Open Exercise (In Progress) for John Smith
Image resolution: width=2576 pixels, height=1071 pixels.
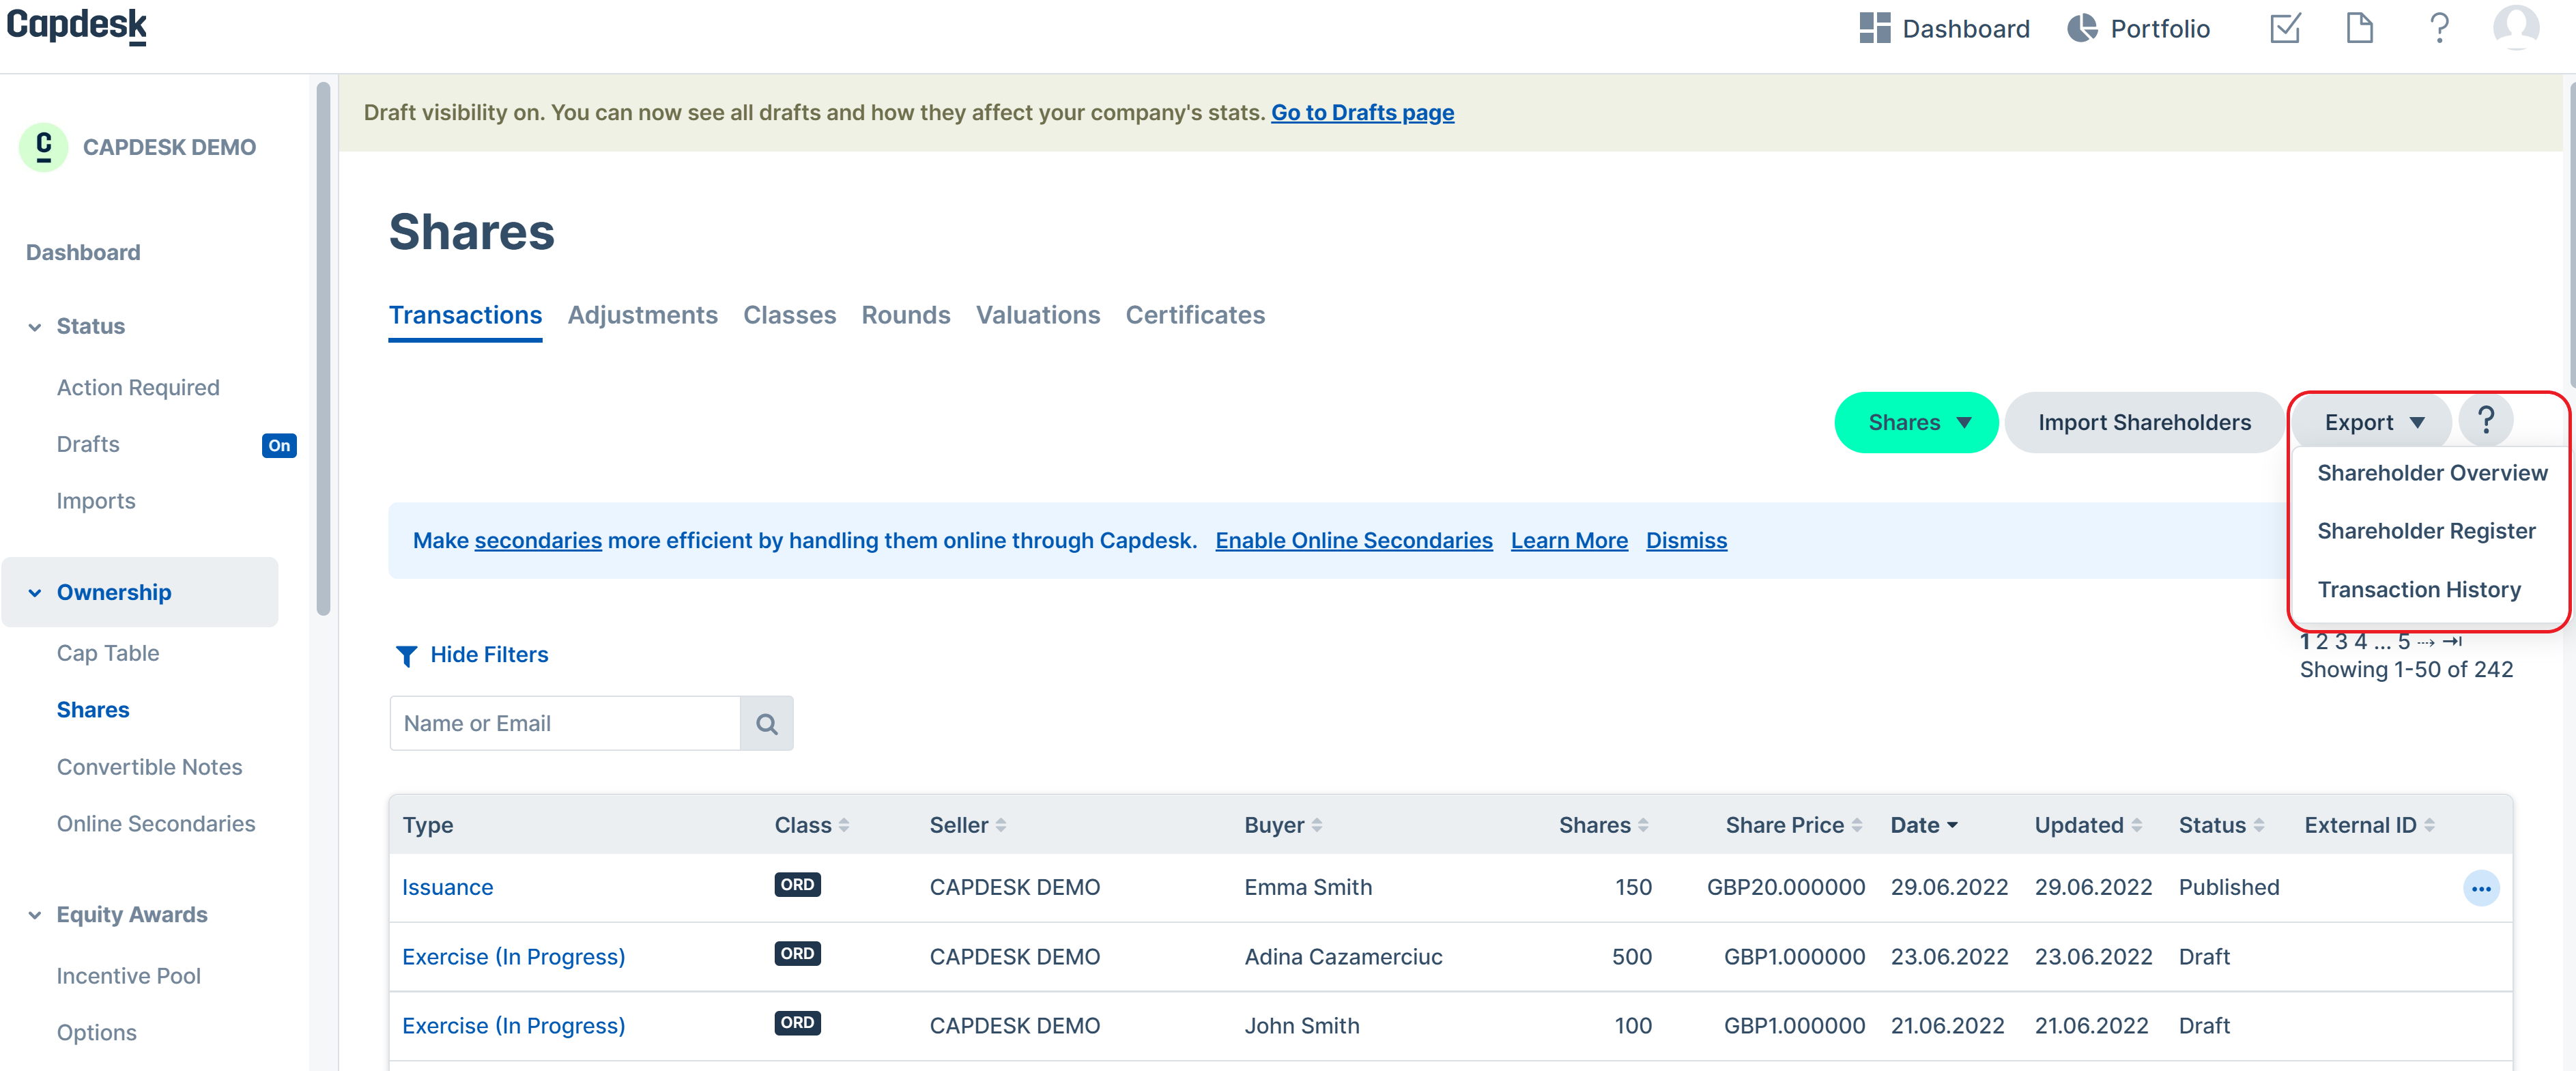pos(513,1026)
